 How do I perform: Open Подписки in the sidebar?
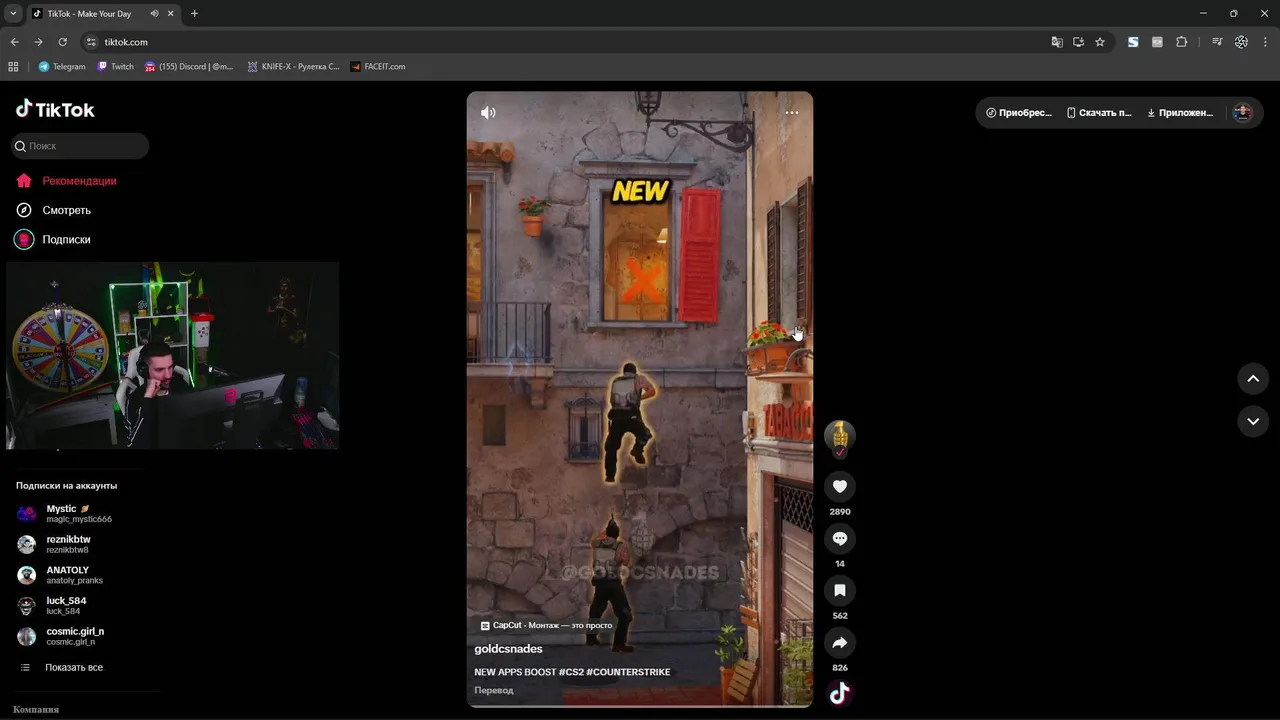click(53, 239)
